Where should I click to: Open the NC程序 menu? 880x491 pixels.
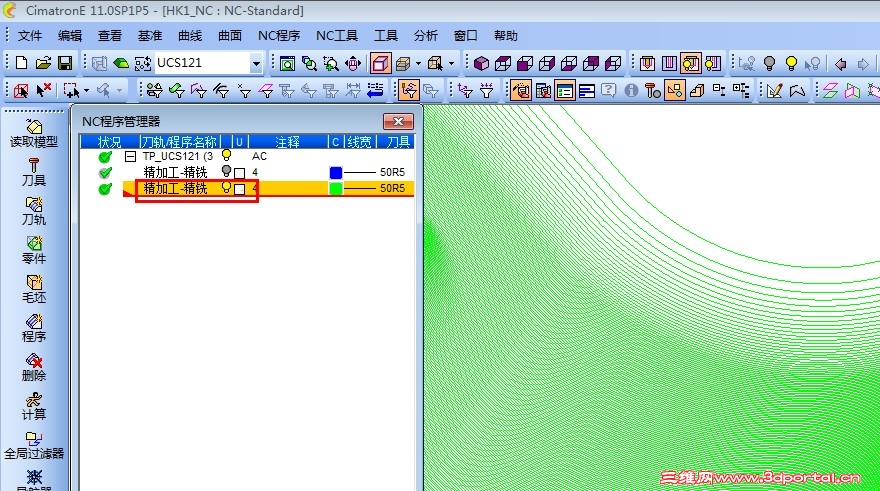(x=279, y=36)
